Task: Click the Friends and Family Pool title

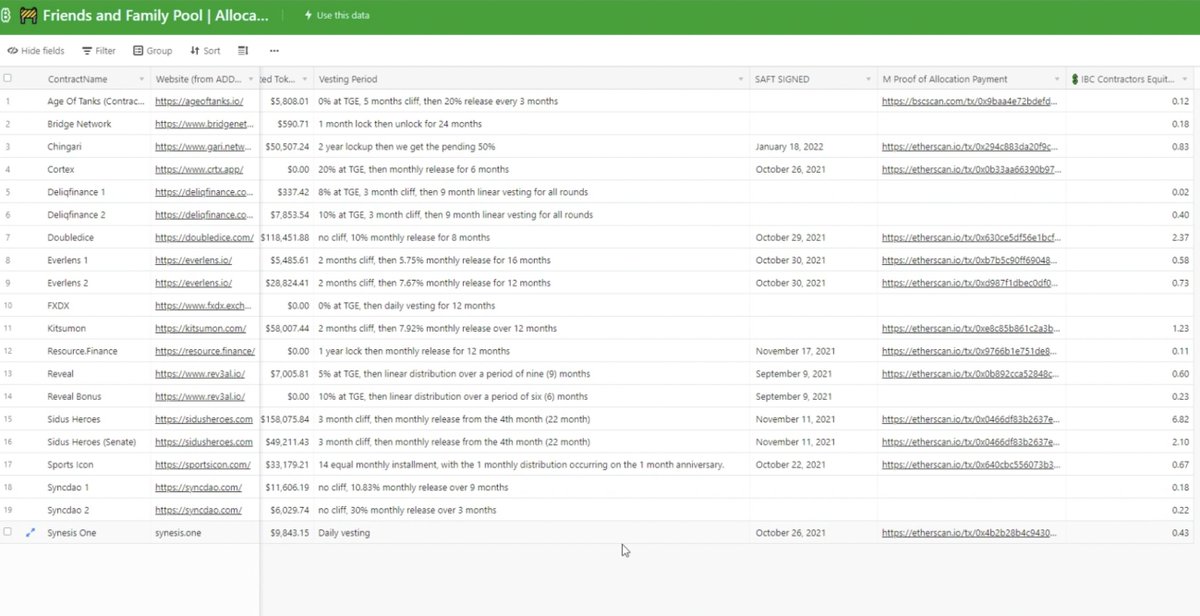Action: click(155, 16)
